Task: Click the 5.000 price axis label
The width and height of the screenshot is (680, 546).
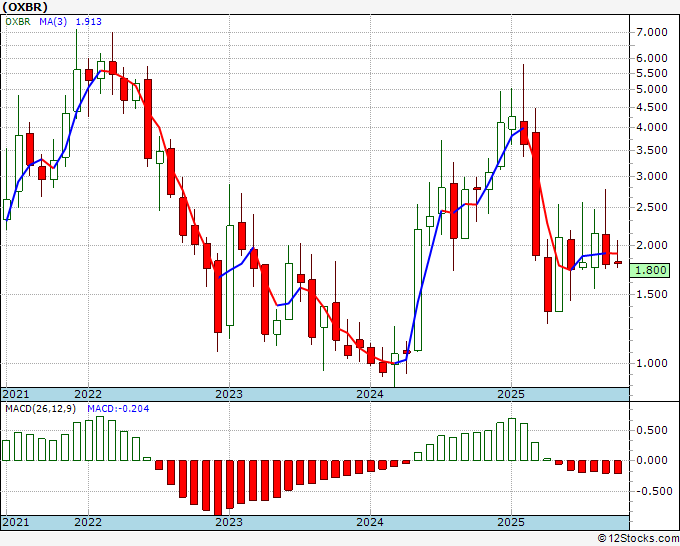Action: (652, 89)
